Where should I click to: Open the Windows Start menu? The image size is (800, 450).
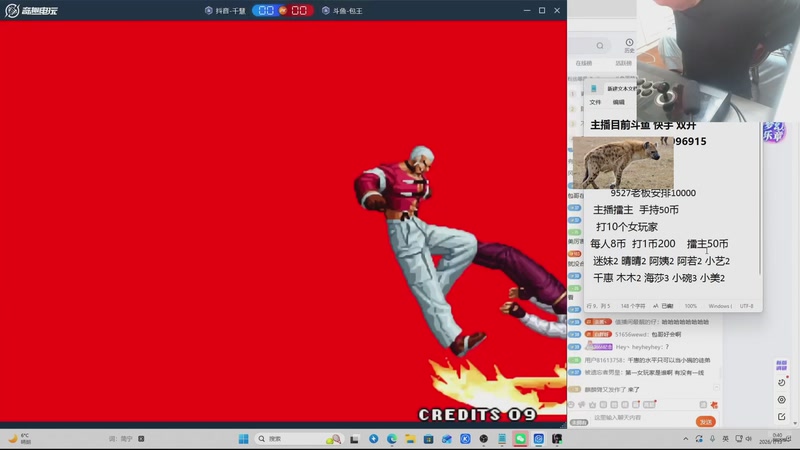[243, 439]
